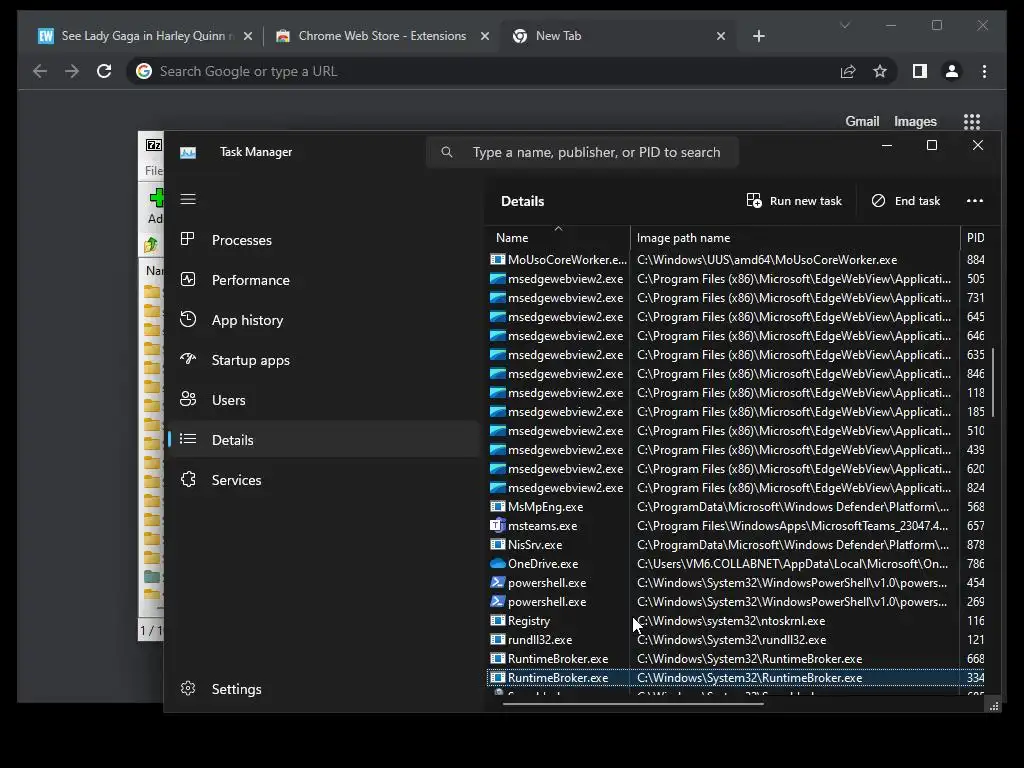Screen dimensions: 1024x768
Task: Click Chrome's back arrow
Action: coord(40,71)
